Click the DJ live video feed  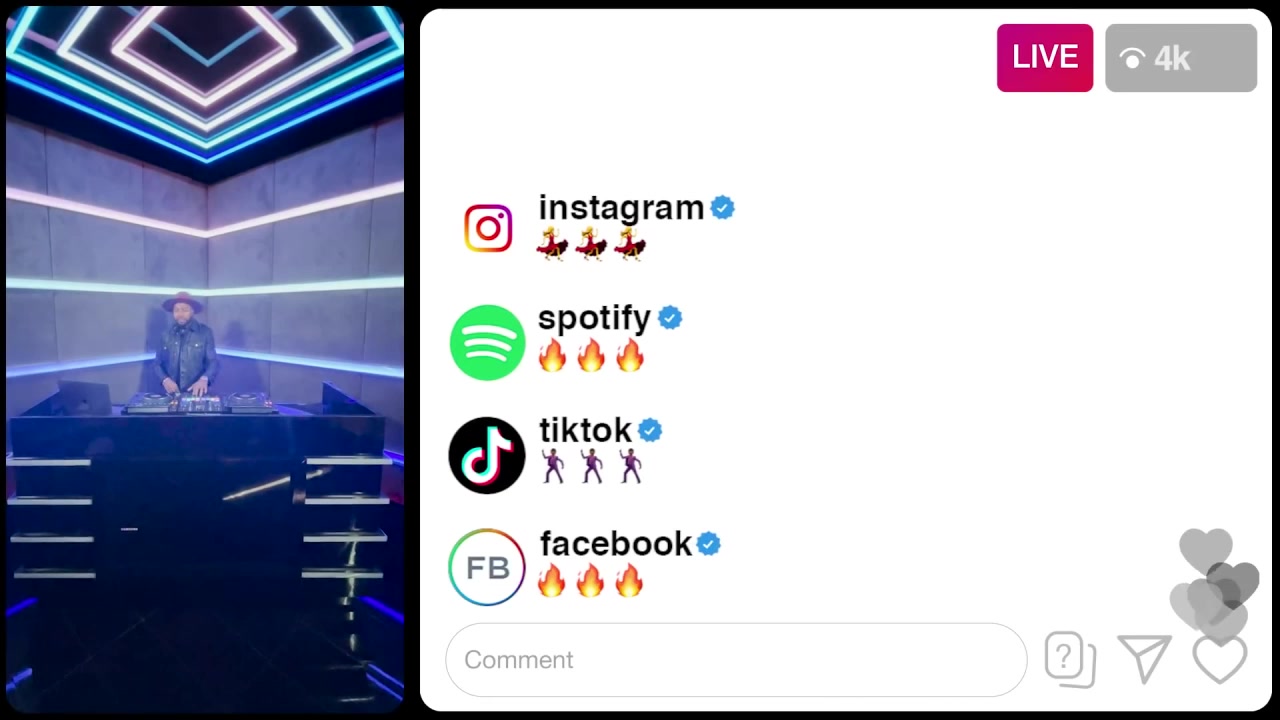pos(205,358)
